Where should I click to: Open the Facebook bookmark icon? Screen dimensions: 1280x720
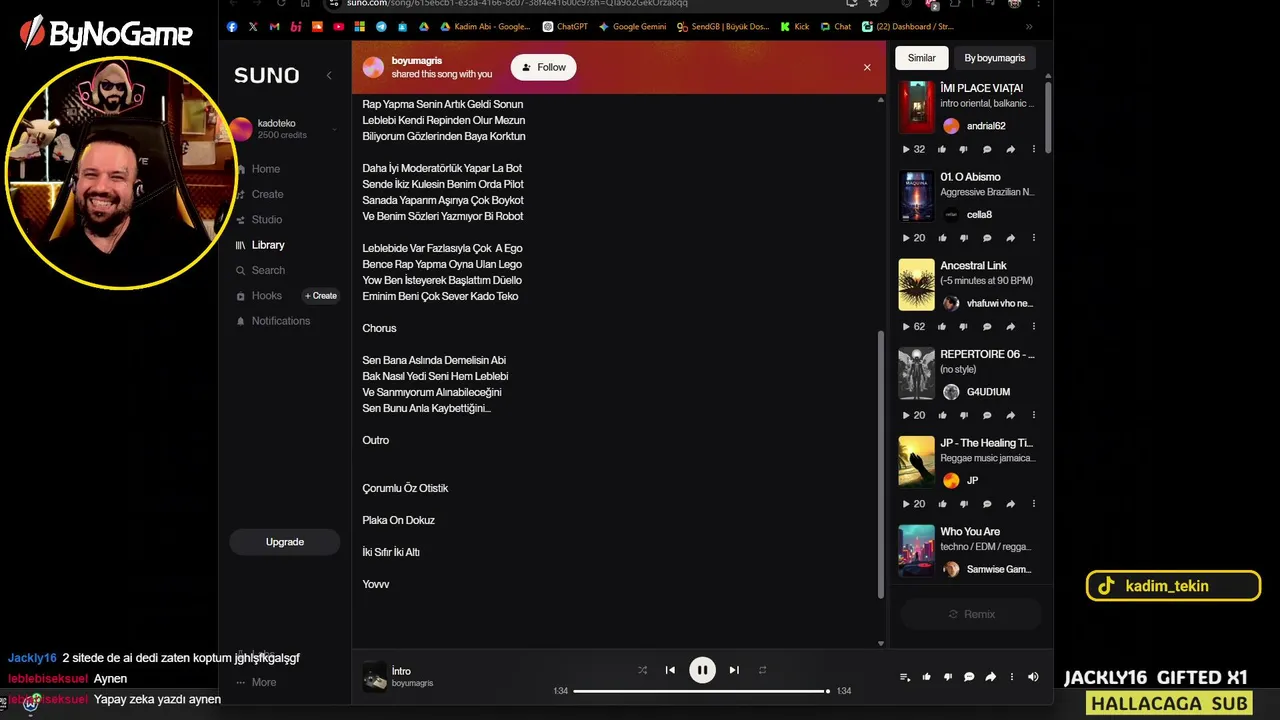click(x=232, y=27)
